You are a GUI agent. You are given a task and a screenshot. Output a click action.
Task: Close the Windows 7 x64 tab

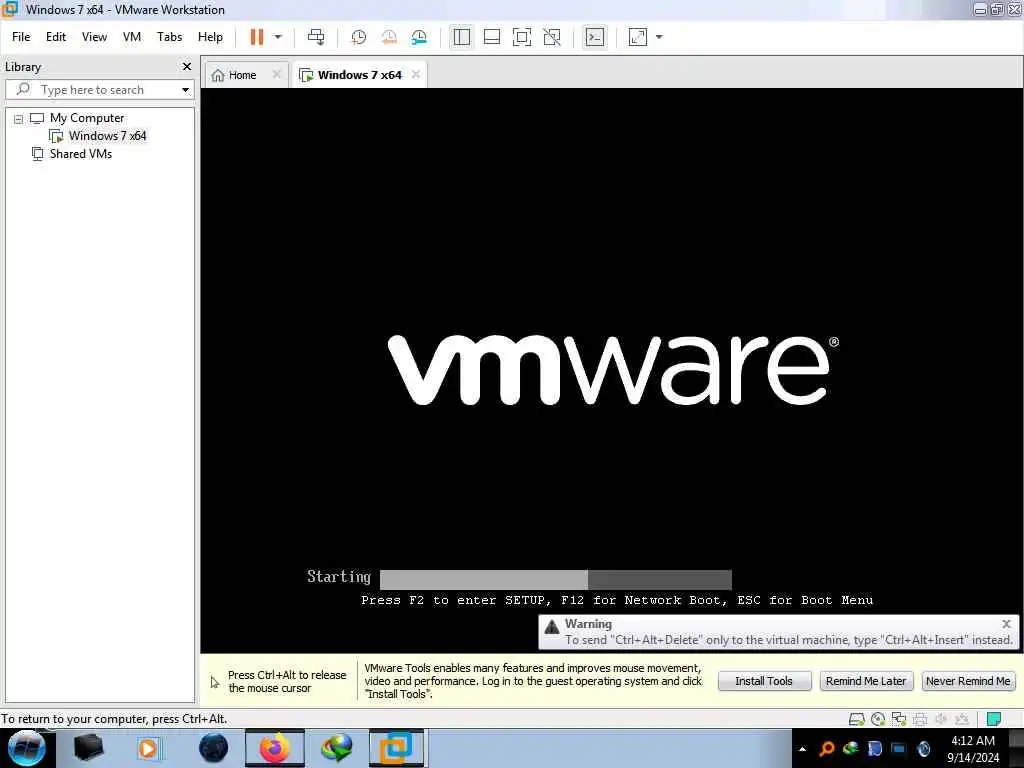[416, 74]
